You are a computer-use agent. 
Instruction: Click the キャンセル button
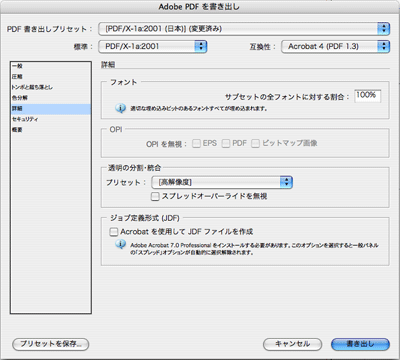[293, 344]
